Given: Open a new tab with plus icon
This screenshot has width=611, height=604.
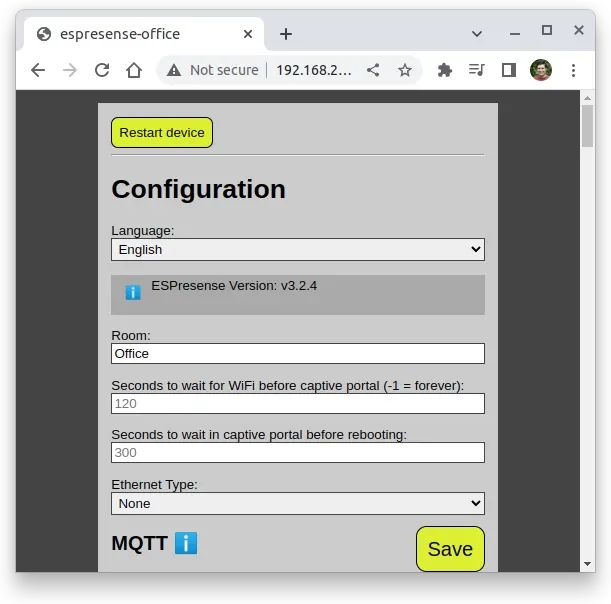Looking at the screenshot, I should (x=286, y=34).
